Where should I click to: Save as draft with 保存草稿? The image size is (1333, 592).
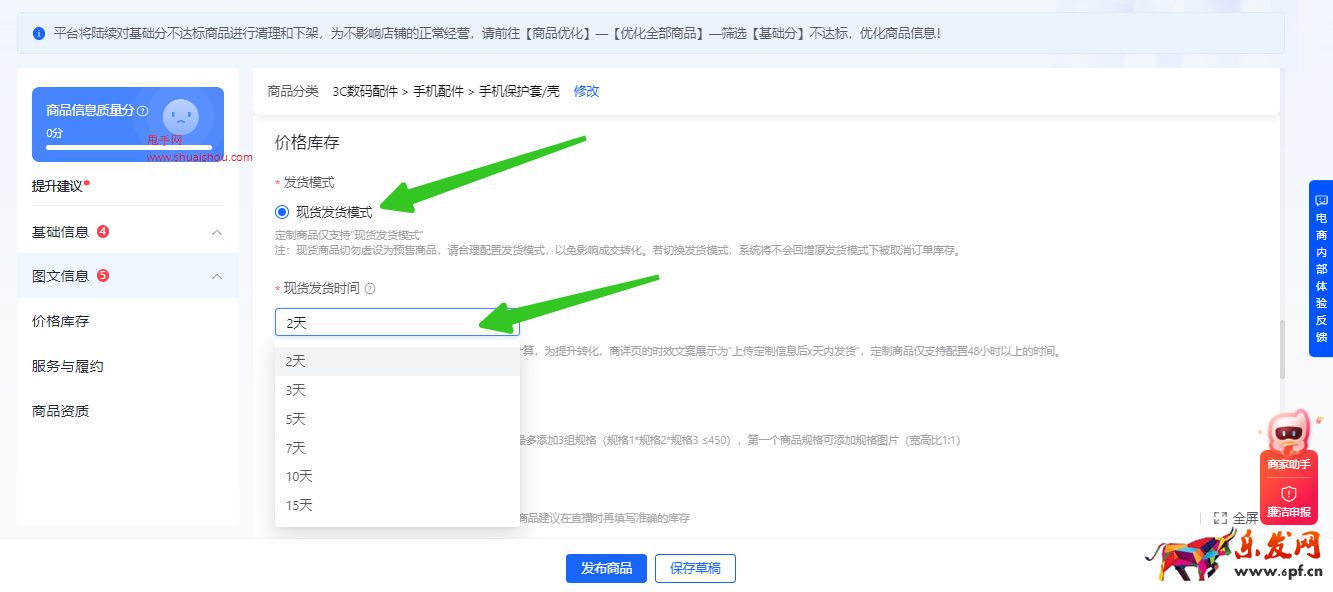pyautogui.click(x=695, y=568)
